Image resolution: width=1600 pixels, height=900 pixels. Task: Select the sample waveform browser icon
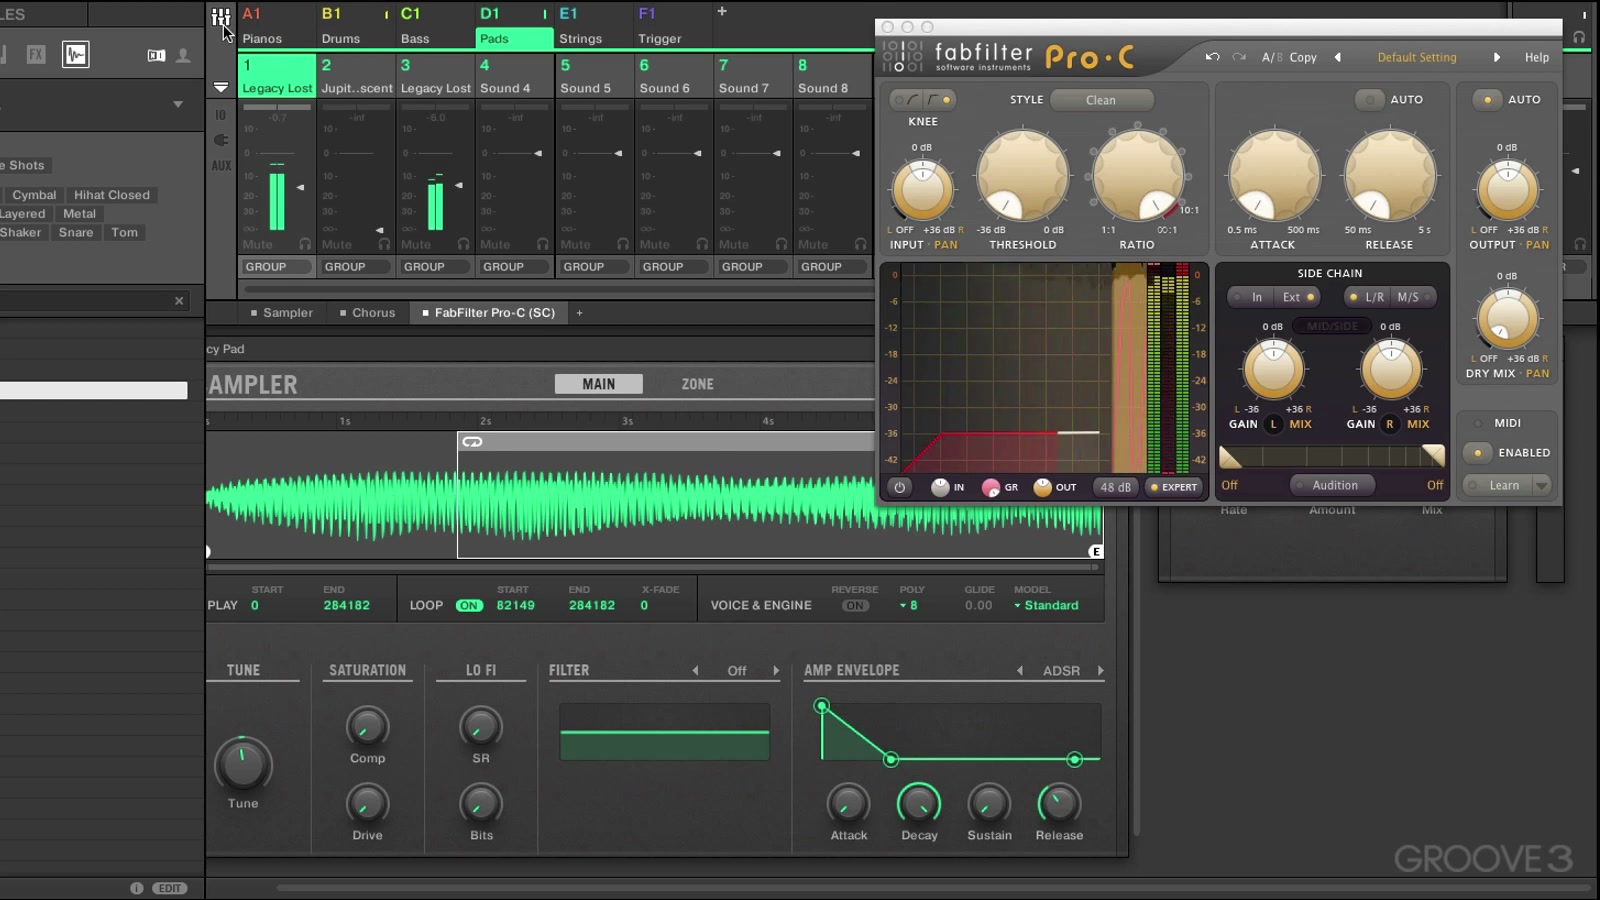point(76,54)
